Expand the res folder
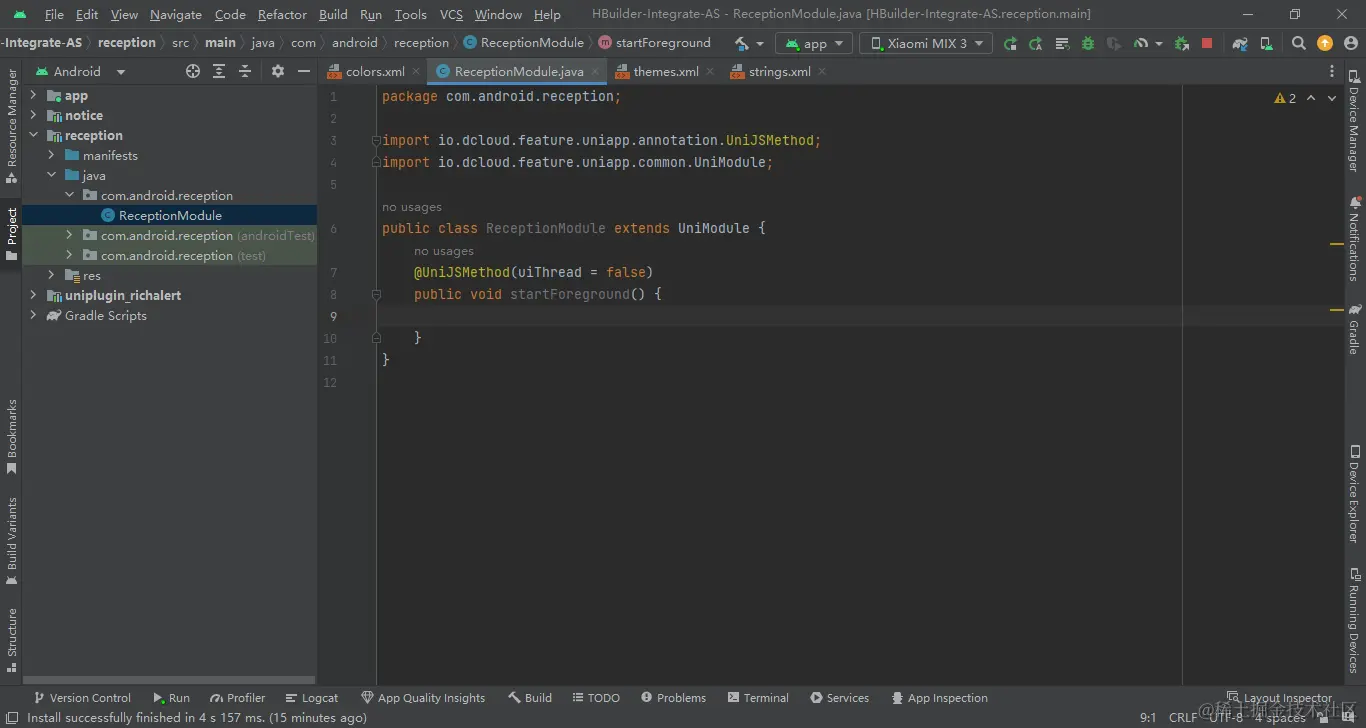 coord(51,275)
